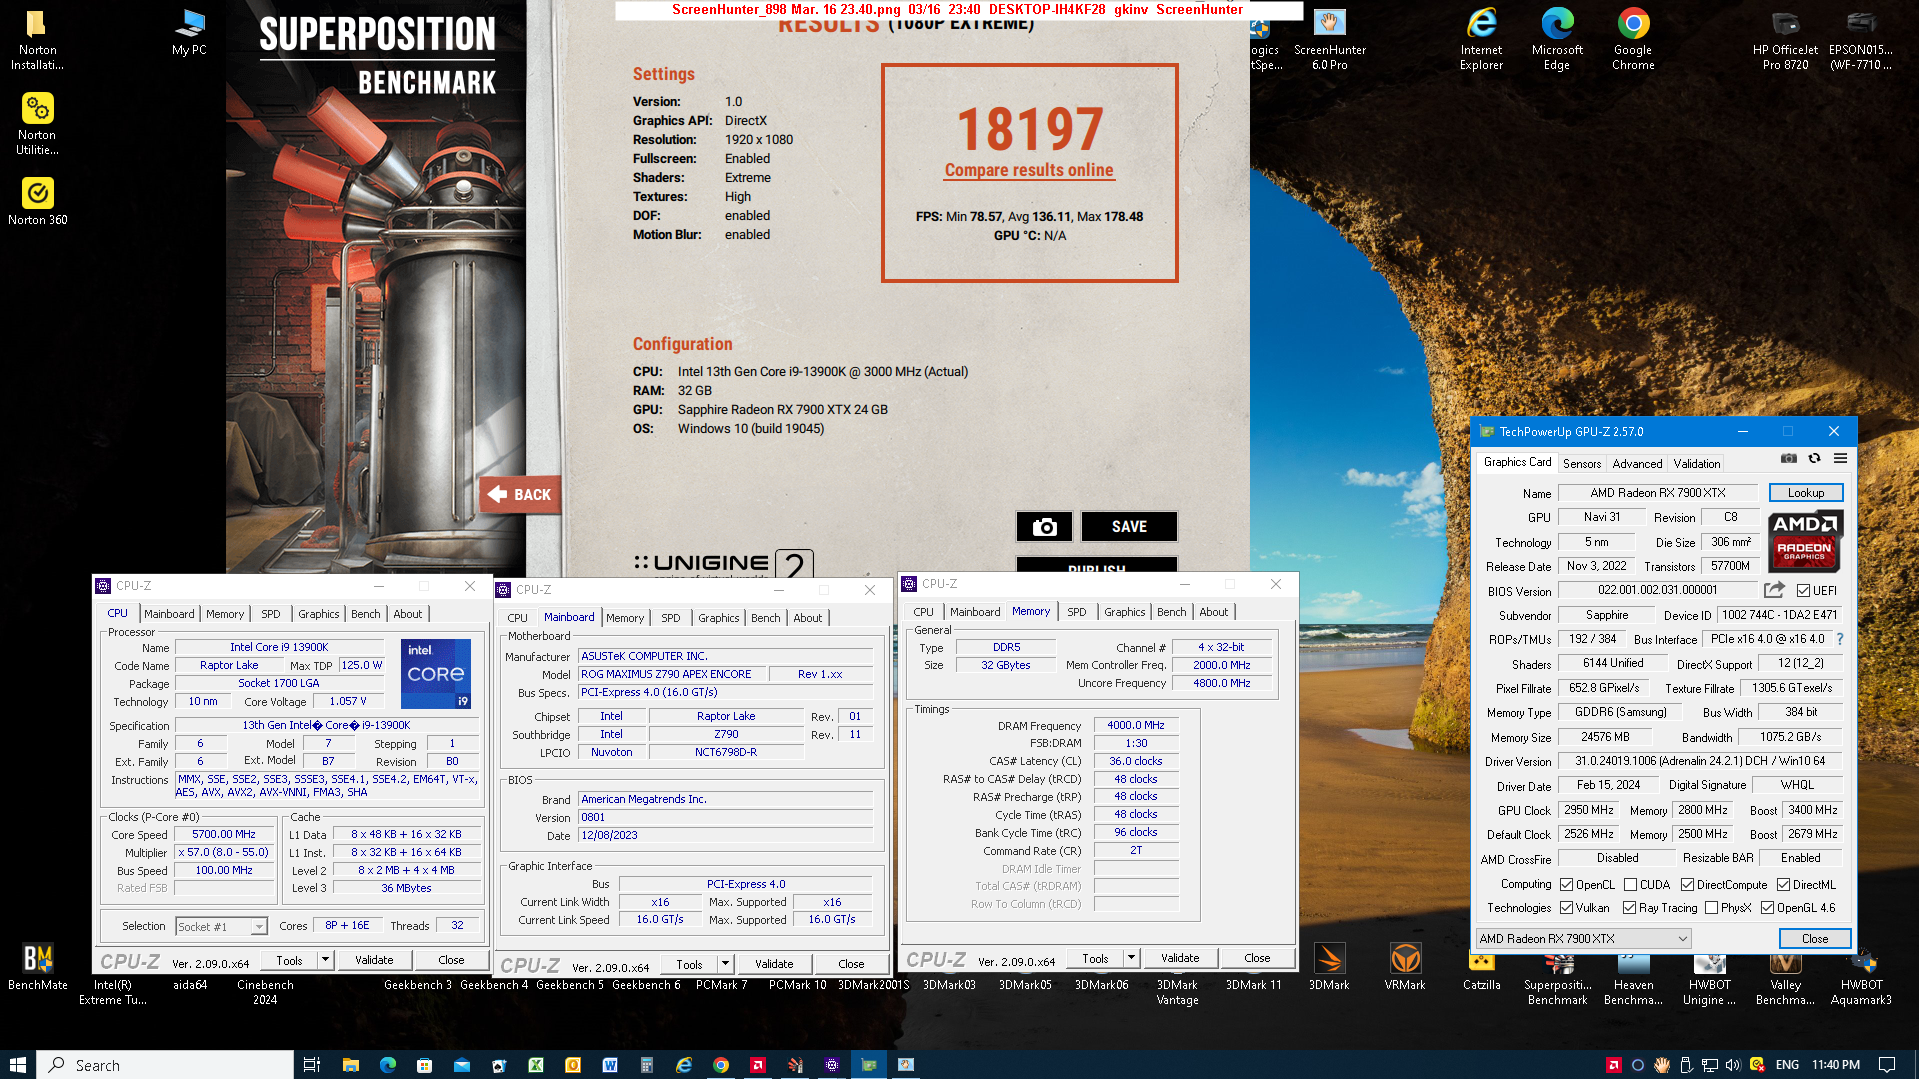Open the Norton 360 desktop icon
The width and height of the screenshot is (1919, 1079).
pyautogui.click(x=38, y=201)
